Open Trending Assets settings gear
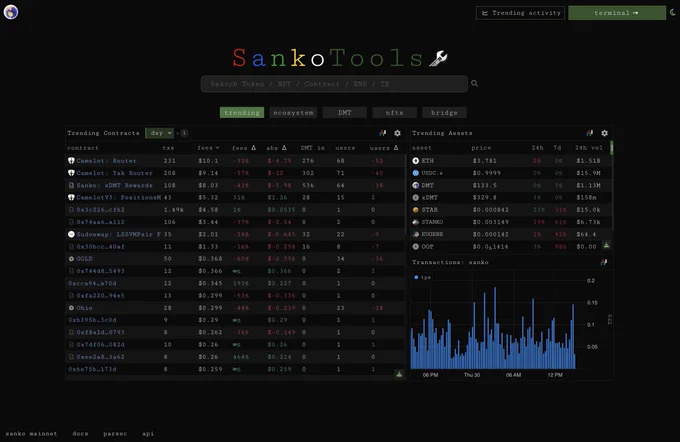This screenshot has width=680, height=442. 605,133
